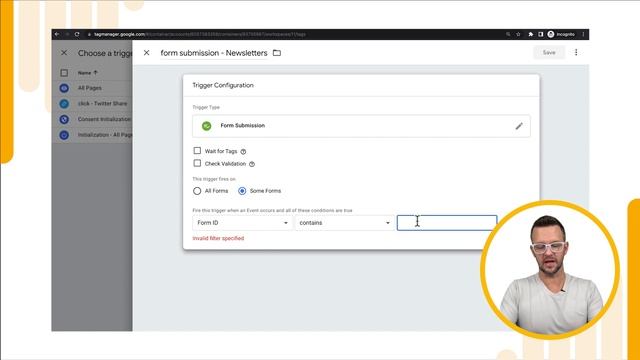
Task: Open the contains operator dropdown
Action: 344,223
